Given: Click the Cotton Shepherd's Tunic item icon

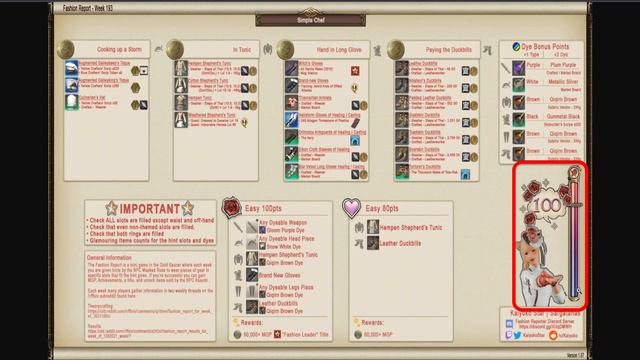Looking at the screenshot, I should coord(181,85).
